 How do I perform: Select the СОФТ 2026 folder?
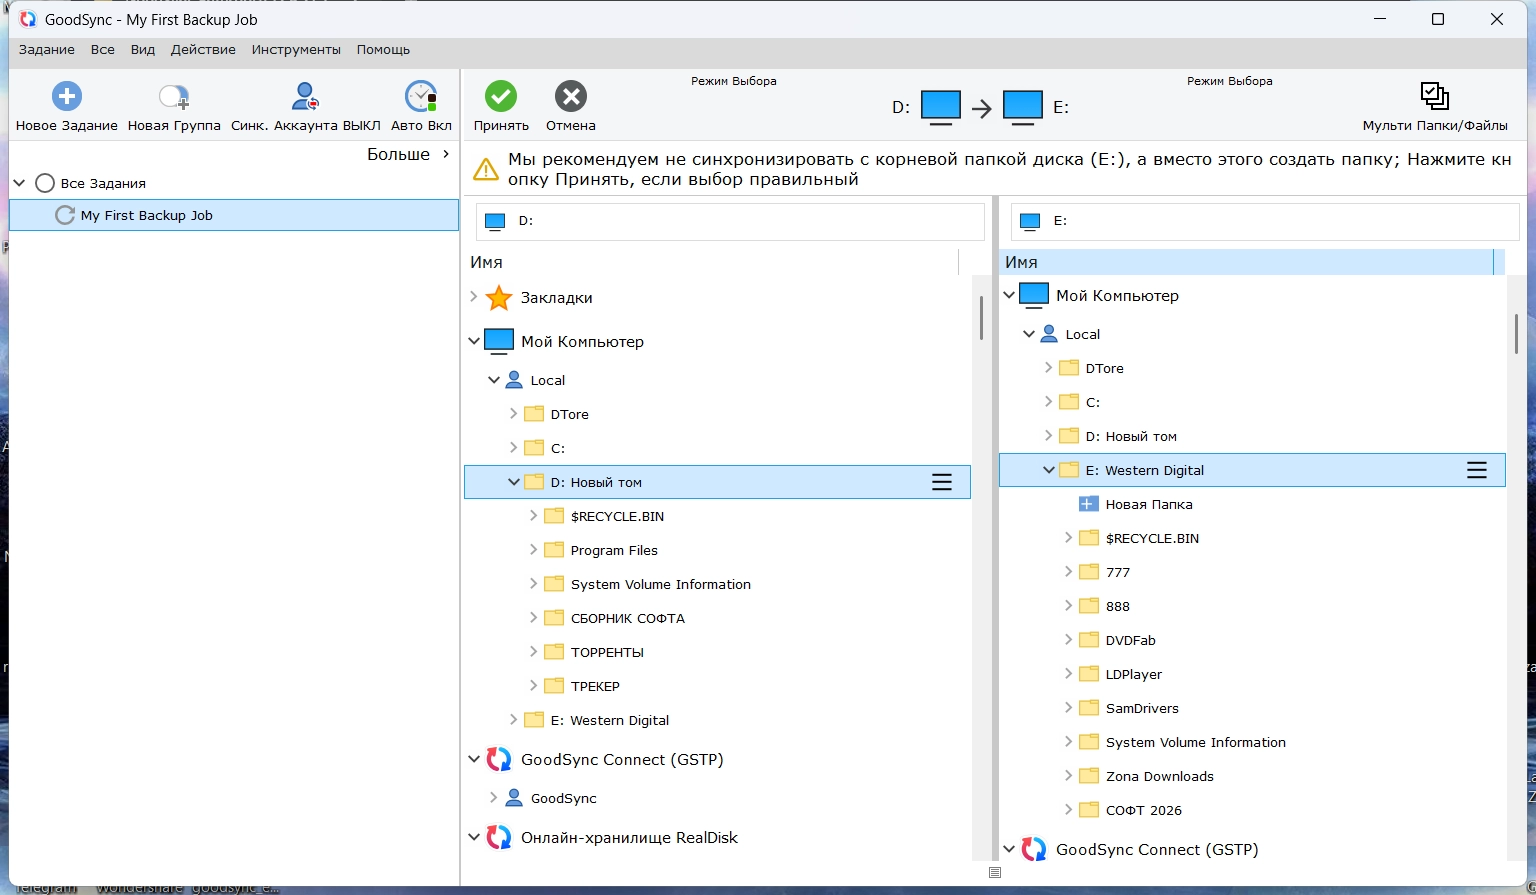tap(1144, 810)
